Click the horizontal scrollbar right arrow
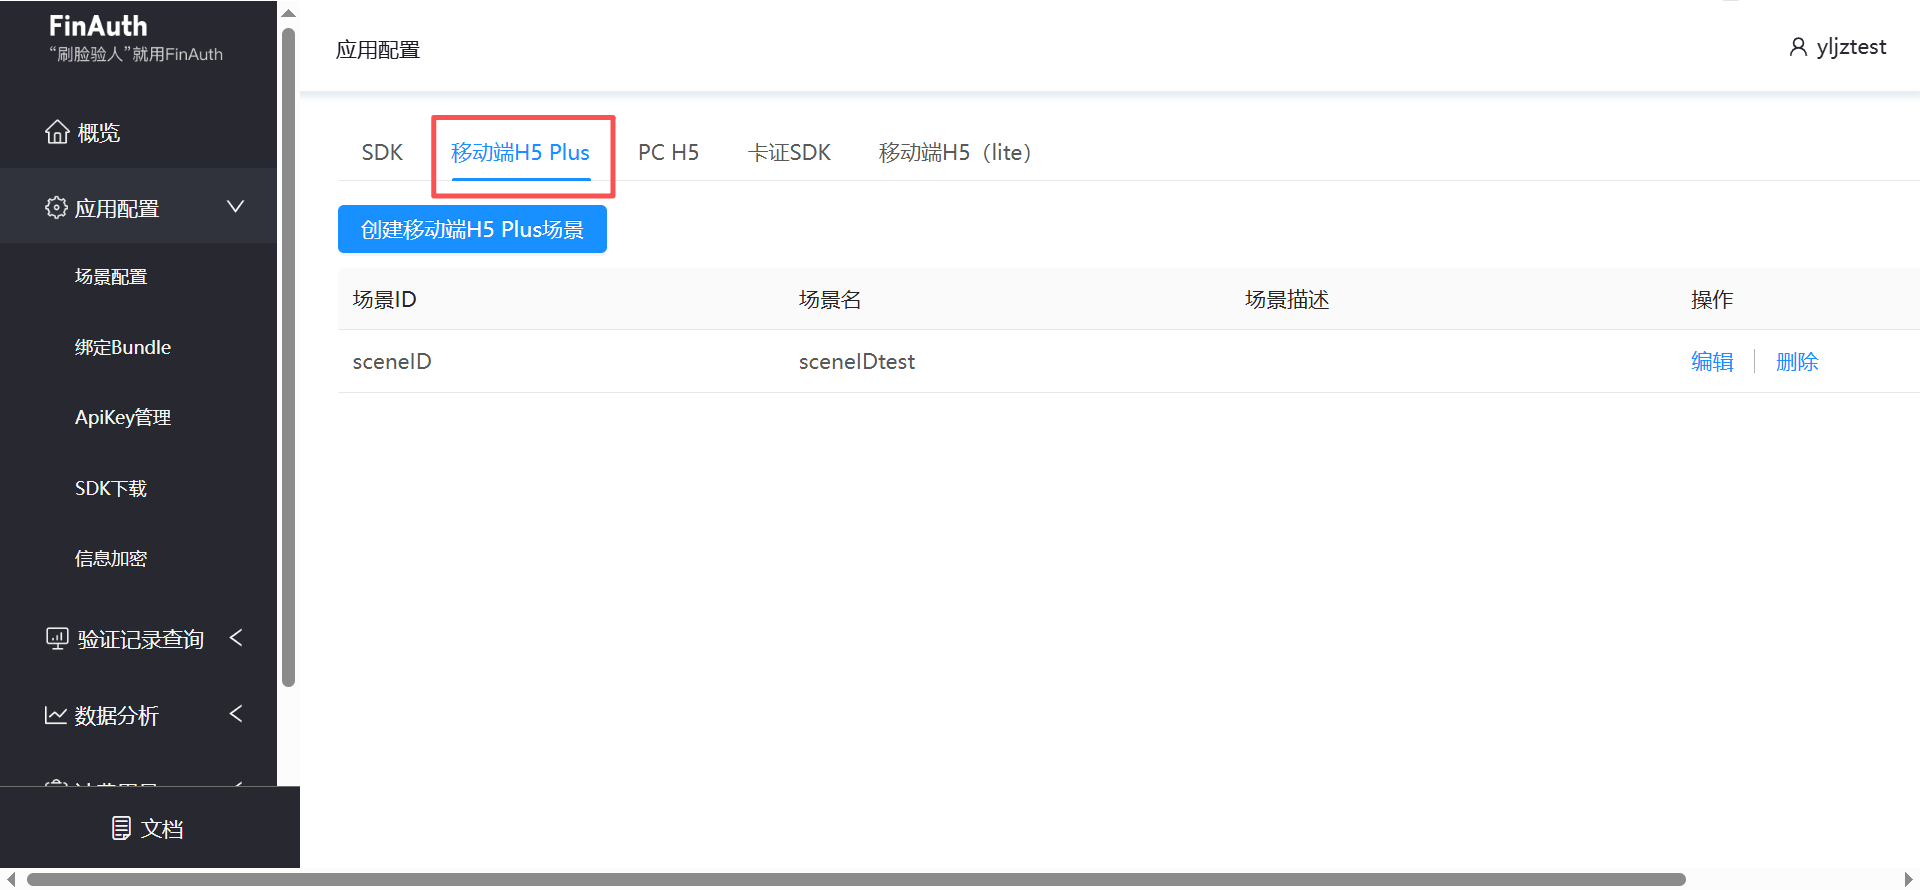This screenshot has height=890, width=1920. tap(1908, 880)
